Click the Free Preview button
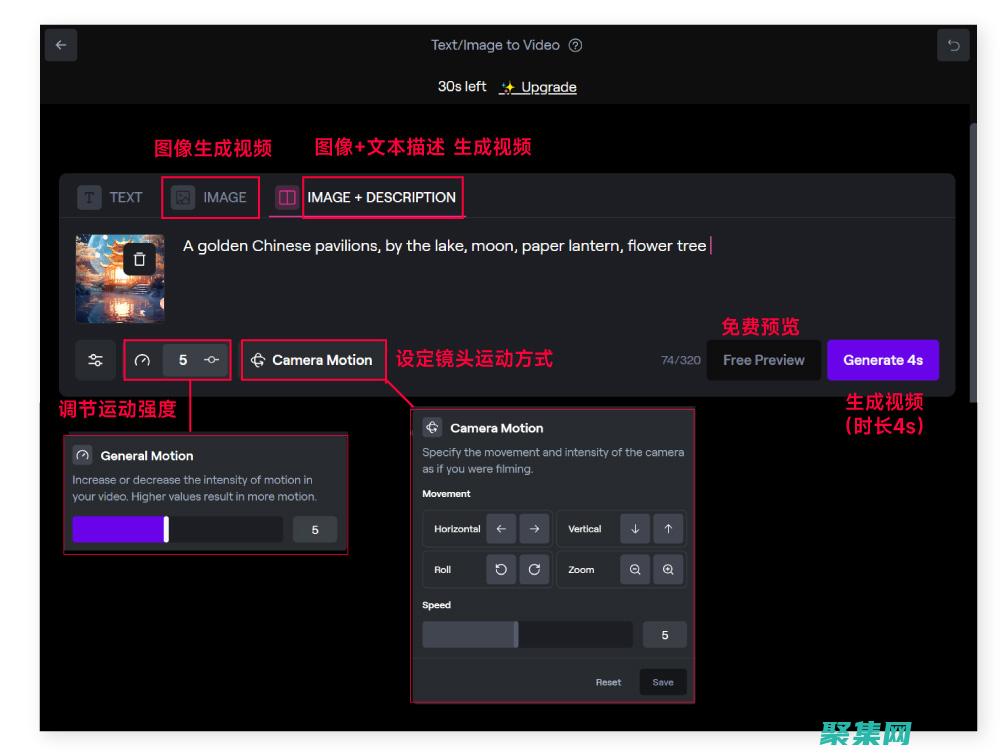This screenshot has height=755, width=1000. [763, 360]
